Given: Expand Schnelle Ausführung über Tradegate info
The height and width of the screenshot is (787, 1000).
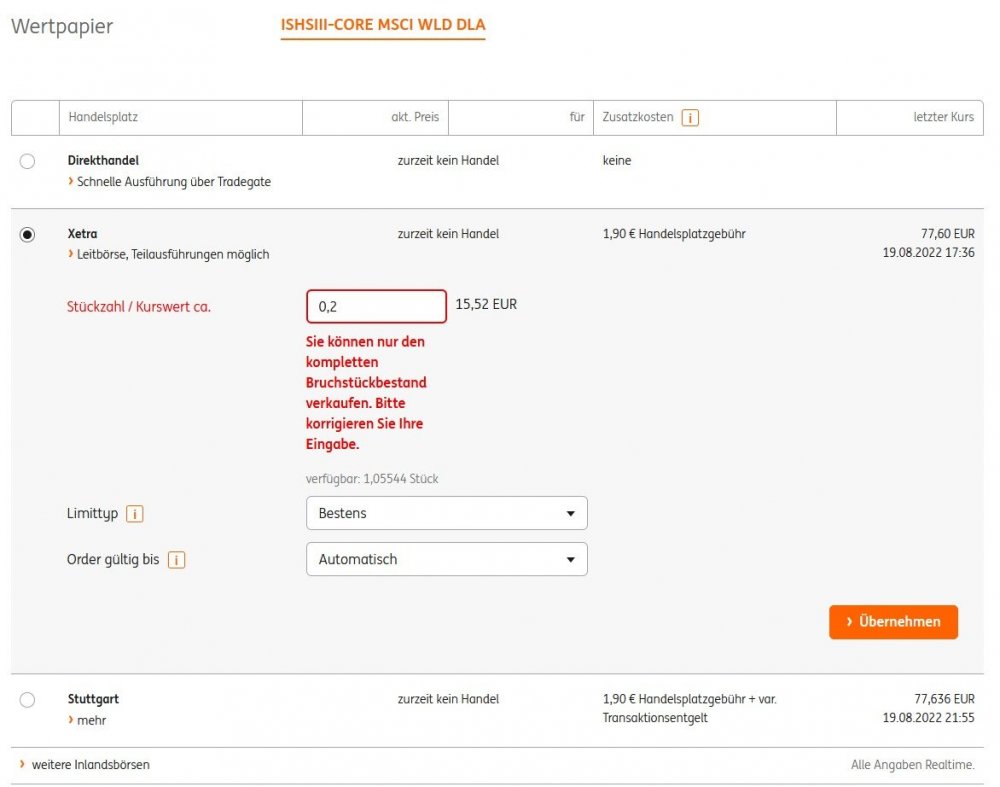Looking at the screenshot, I should click(x=173, y=182).
